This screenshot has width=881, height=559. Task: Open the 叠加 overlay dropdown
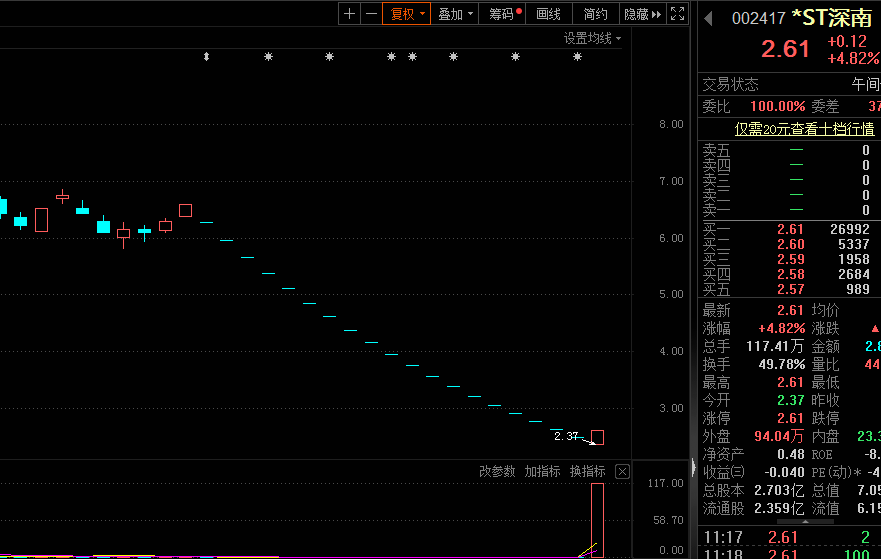pyautogui.click(x=455, y=13)
